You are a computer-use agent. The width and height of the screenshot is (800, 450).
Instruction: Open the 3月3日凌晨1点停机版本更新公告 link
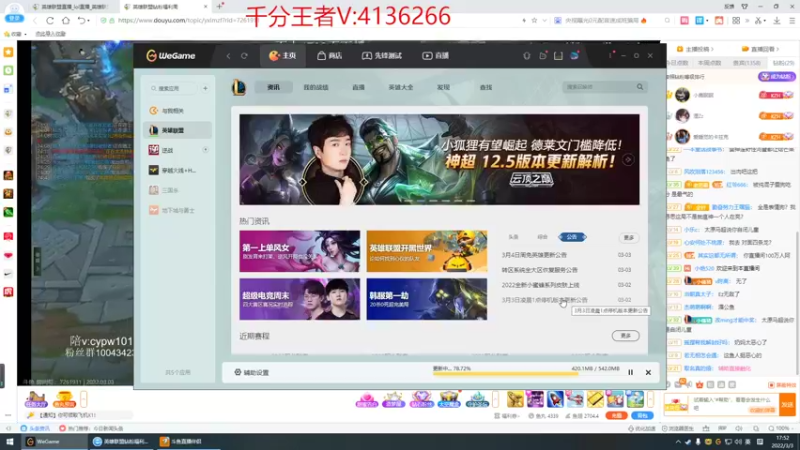tap(544, 300)
